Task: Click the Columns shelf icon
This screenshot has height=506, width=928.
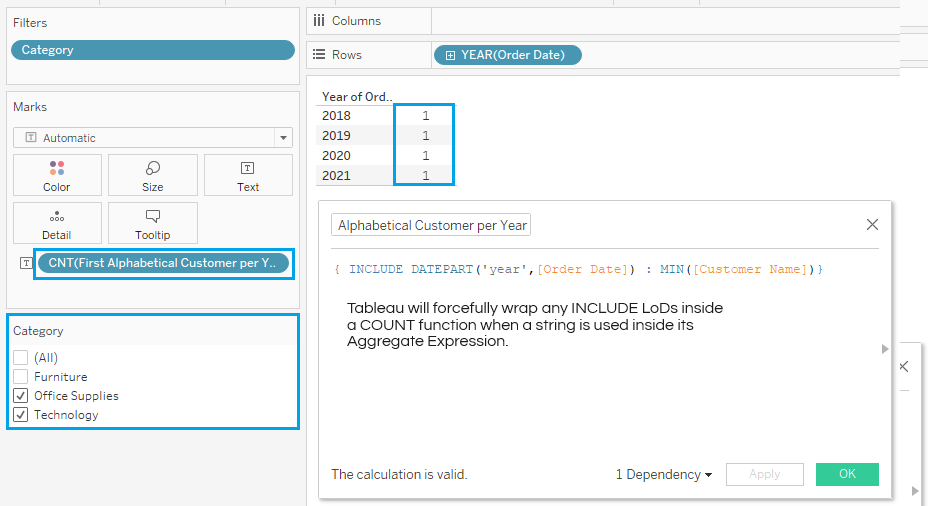Action: [319, 21]
